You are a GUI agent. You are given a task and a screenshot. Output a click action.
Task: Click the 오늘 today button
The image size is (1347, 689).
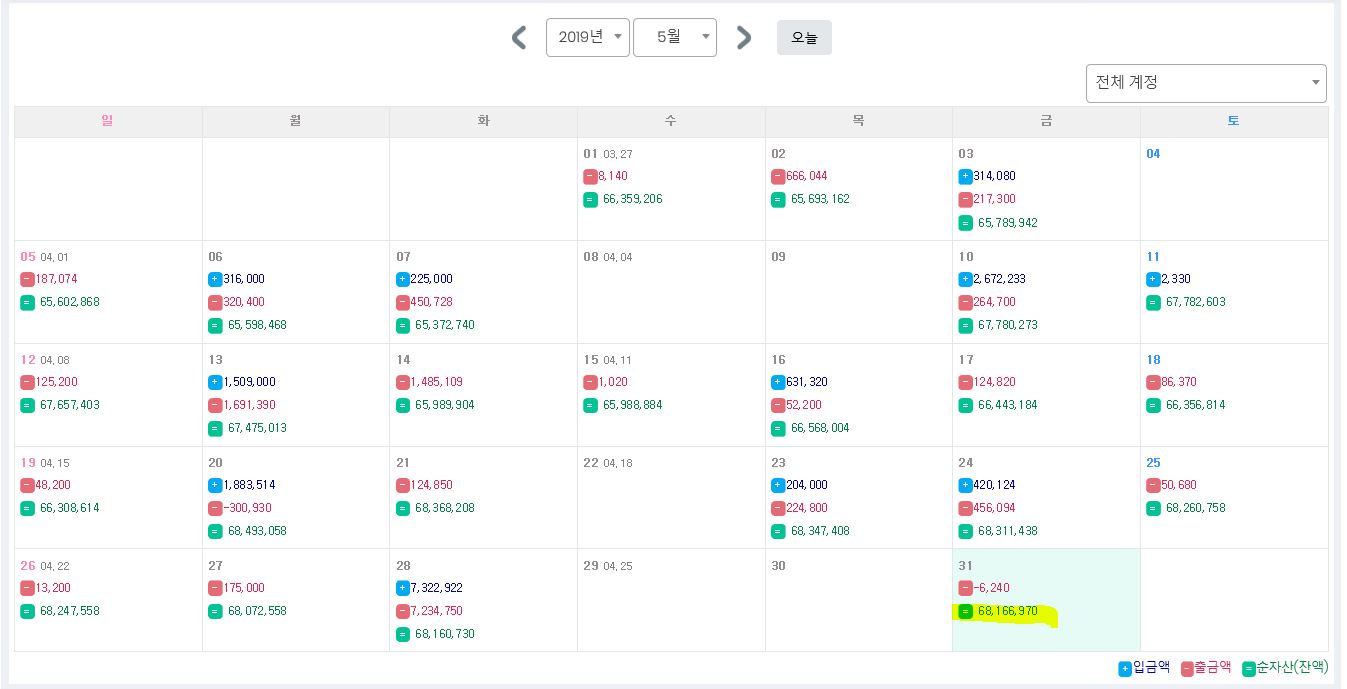coord(804,38)
